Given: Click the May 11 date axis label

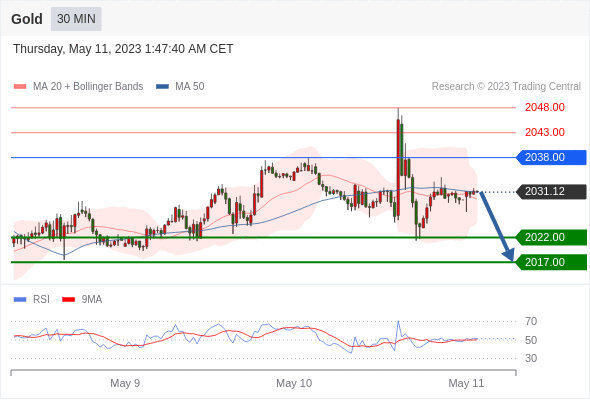Looking at the screenshot, I should [x=466, y=383].
